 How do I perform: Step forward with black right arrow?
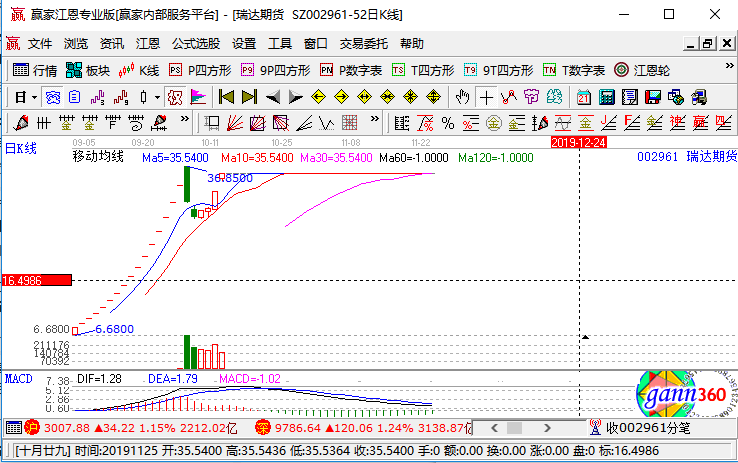click(296, 97)
